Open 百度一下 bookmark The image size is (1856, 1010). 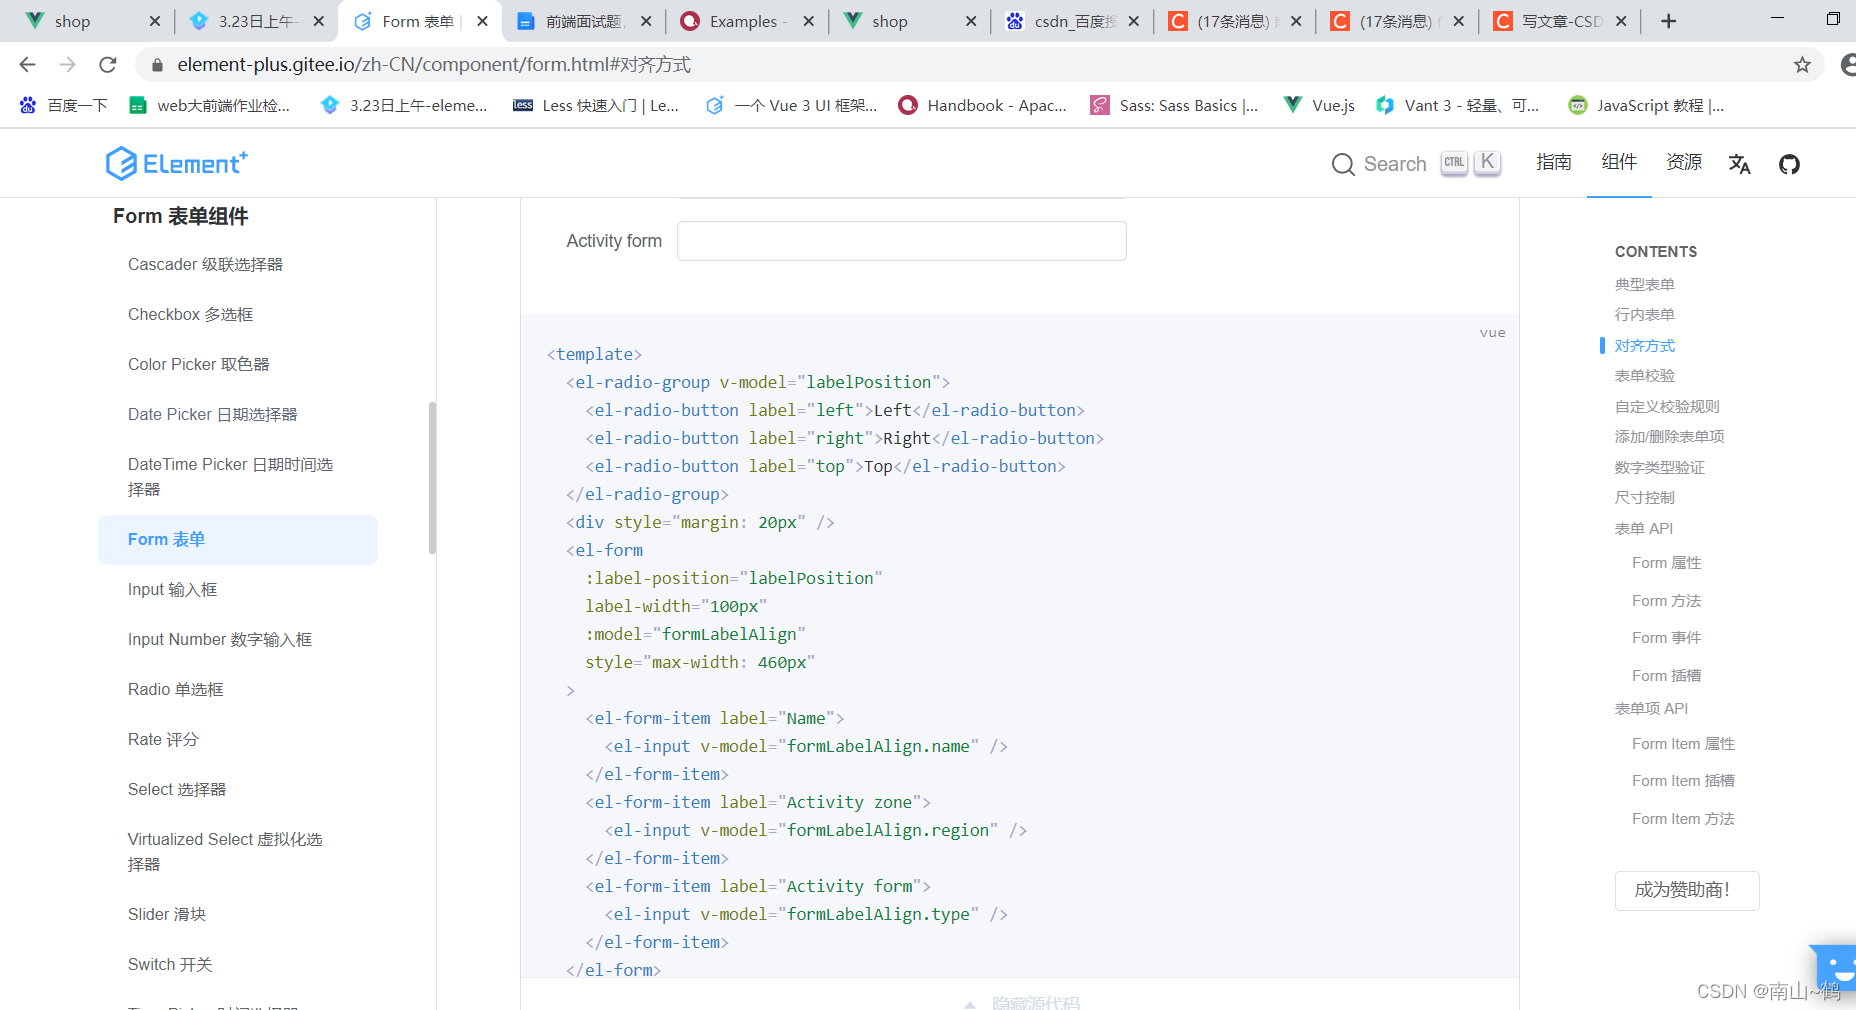coord(63,105)
